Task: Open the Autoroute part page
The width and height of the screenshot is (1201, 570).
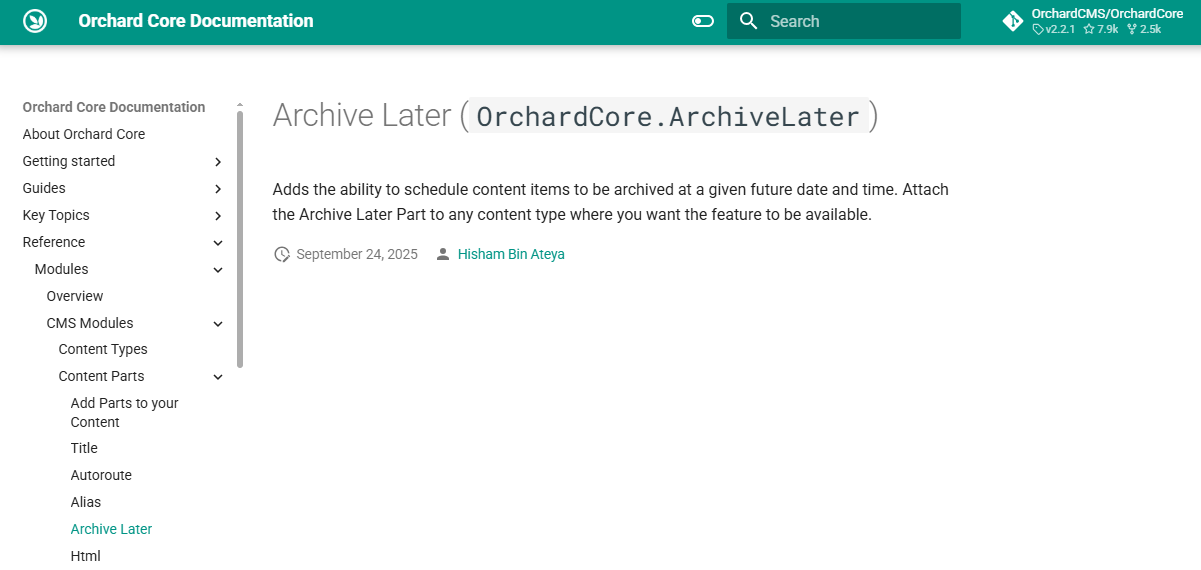Action: click(101, 475)
